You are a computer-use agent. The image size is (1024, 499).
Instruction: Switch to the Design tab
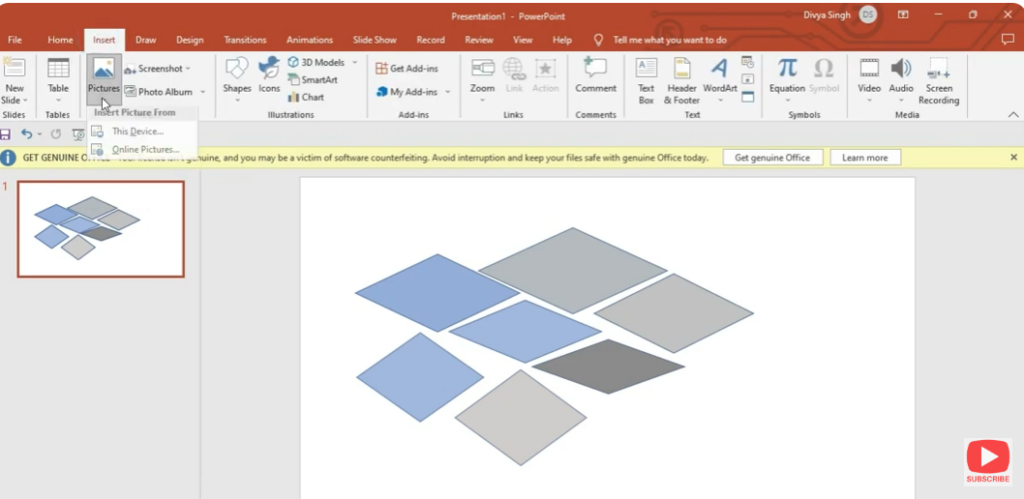coord(190,40)
